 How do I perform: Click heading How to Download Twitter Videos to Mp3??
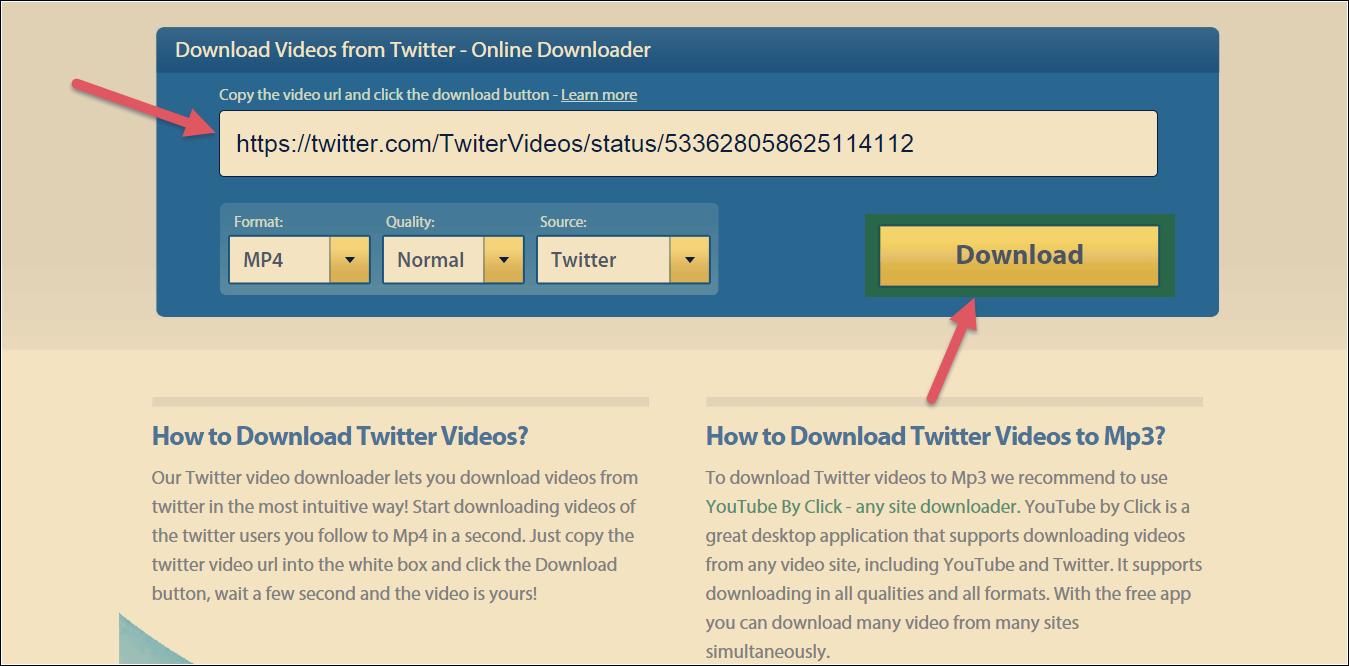tap(936, 436)
